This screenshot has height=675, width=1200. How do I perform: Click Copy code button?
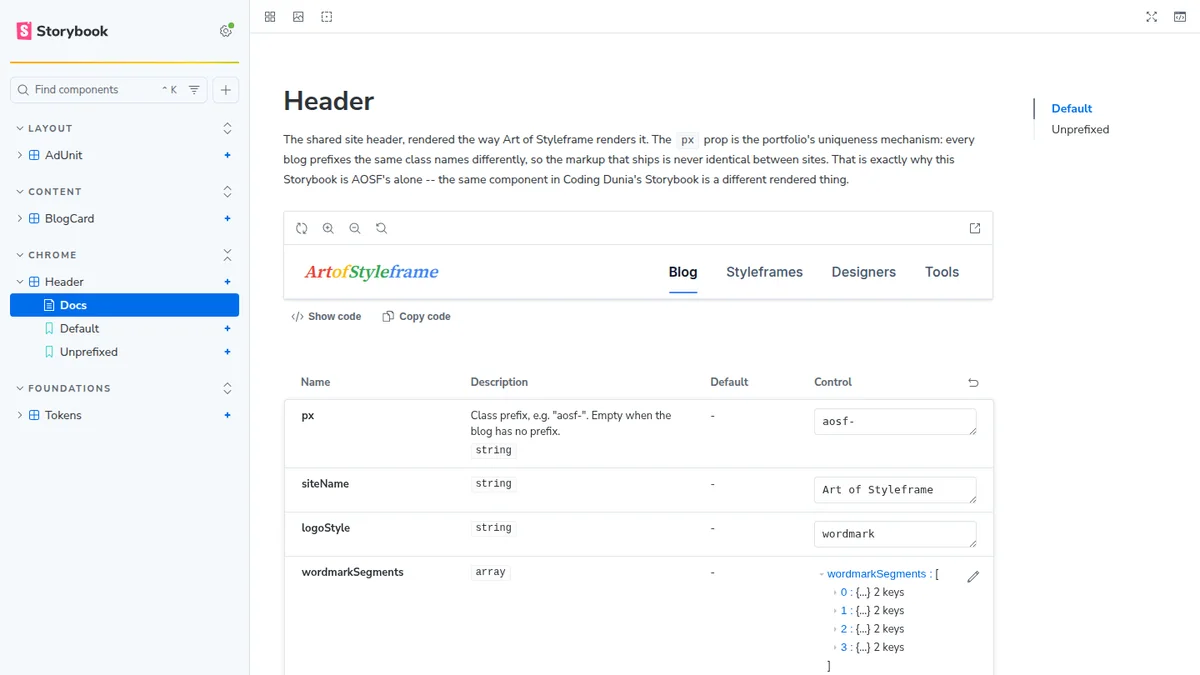(416, 316)
